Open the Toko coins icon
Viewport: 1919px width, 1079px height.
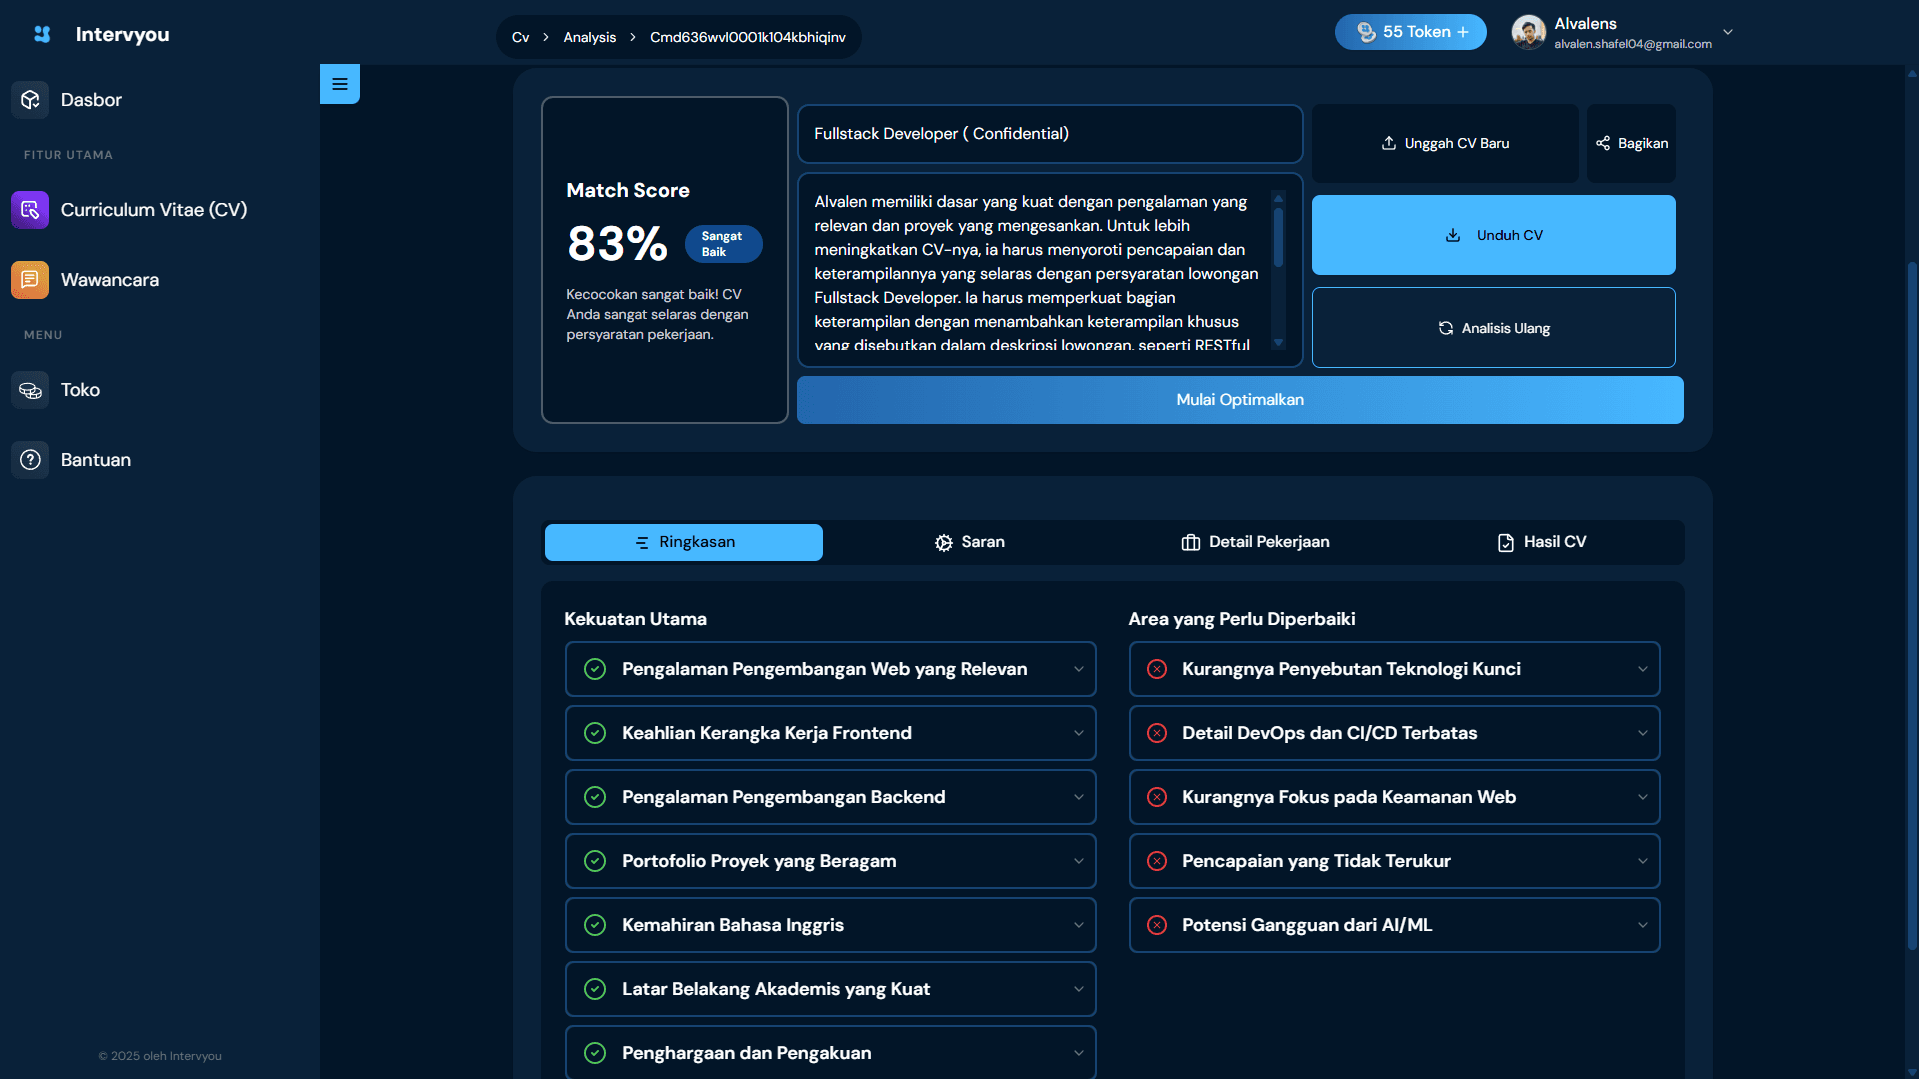[x=30, y=390]
